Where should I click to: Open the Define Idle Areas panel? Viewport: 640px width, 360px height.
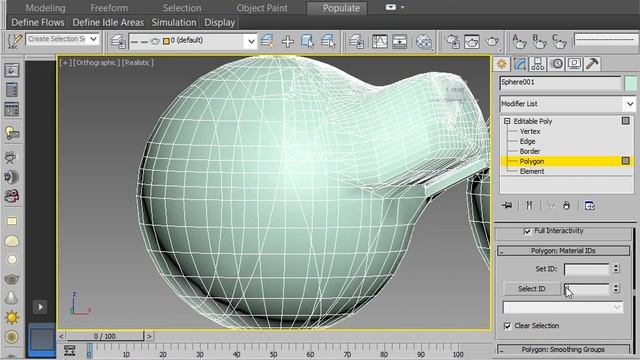108,22
